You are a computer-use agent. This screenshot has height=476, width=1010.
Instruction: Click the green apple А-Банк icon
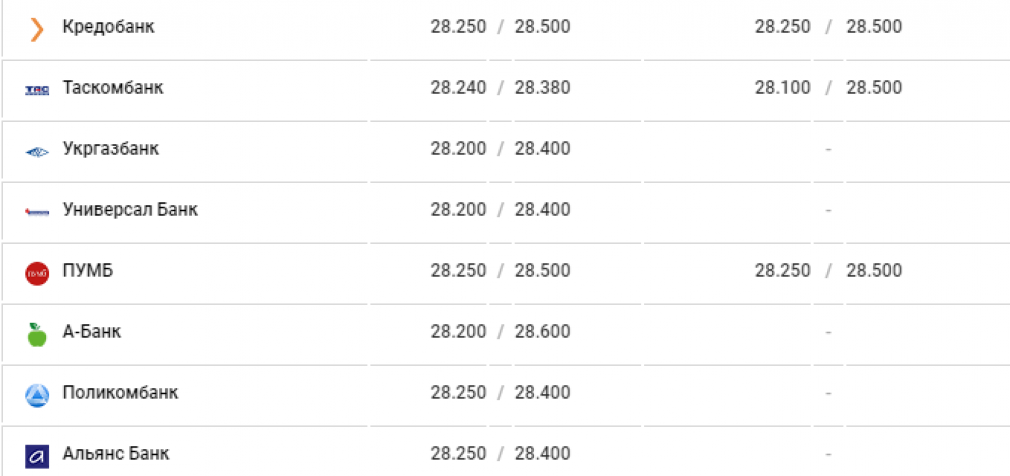coord(37,334)
